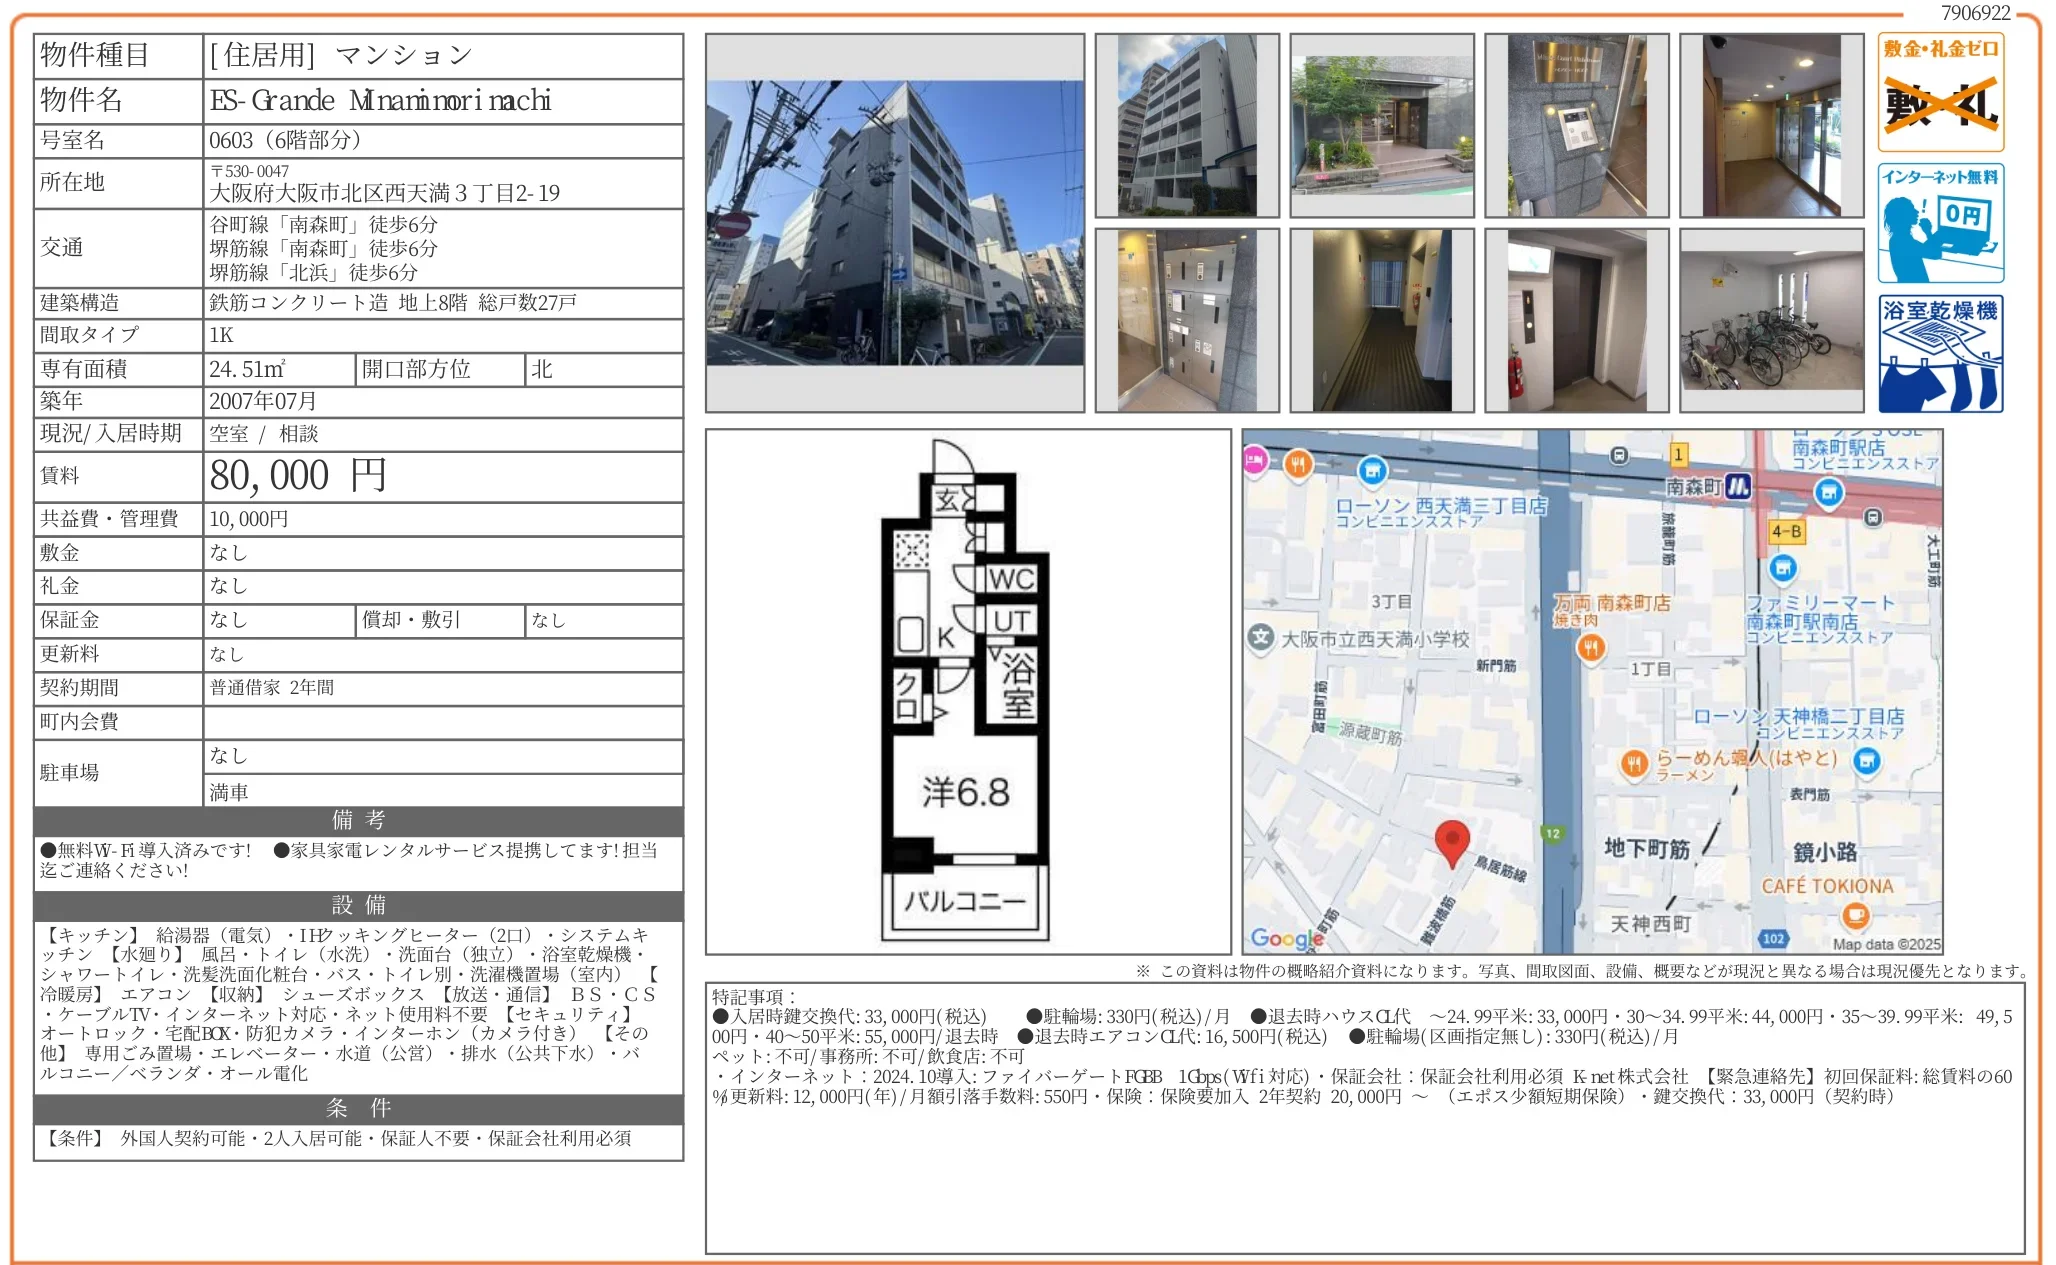Open the building entrance thumbnail with trees

pyautogui.click(x=1381, y=126)
